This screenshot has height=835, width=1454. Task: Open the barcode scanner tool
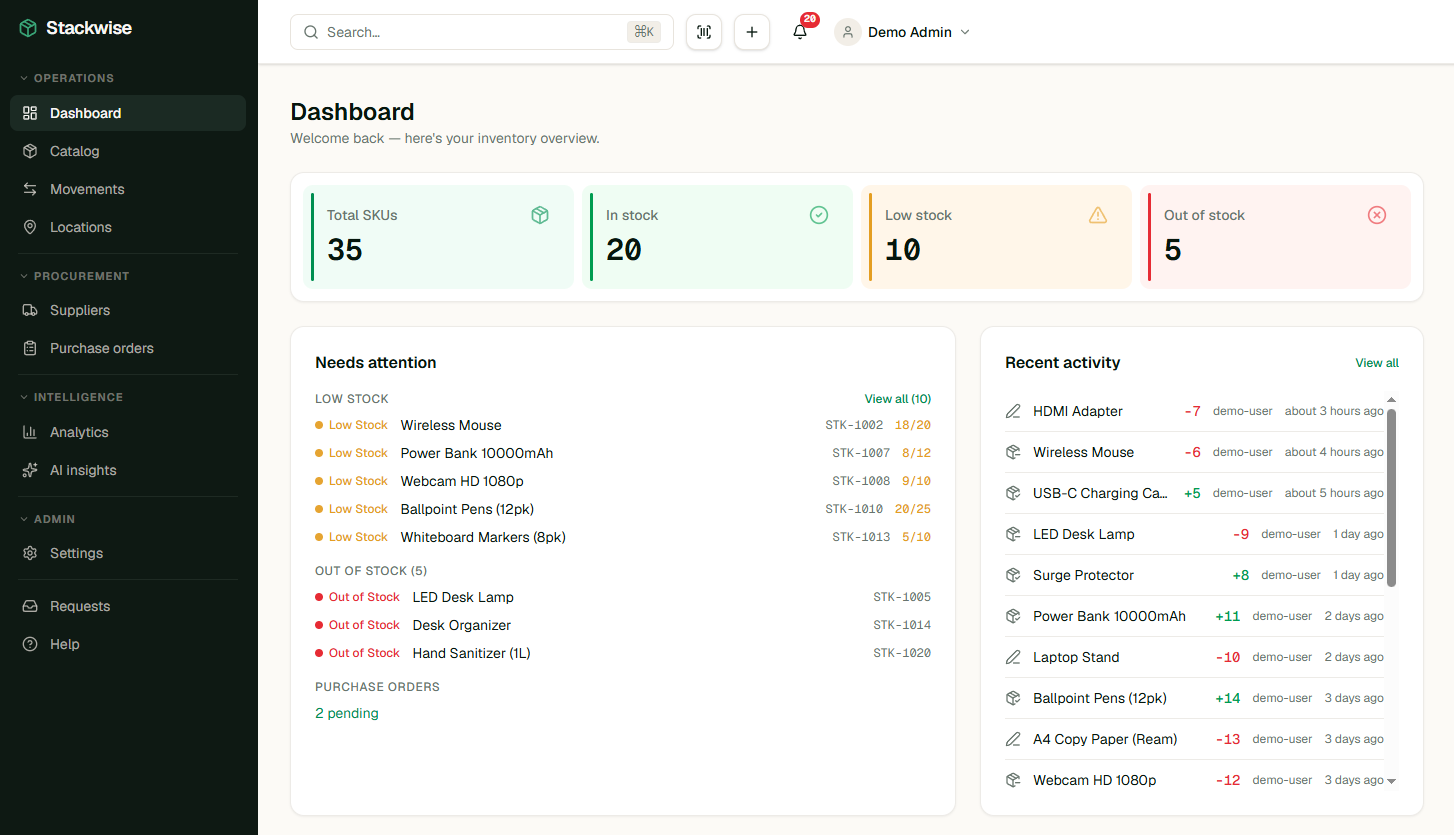pos(703,31)
